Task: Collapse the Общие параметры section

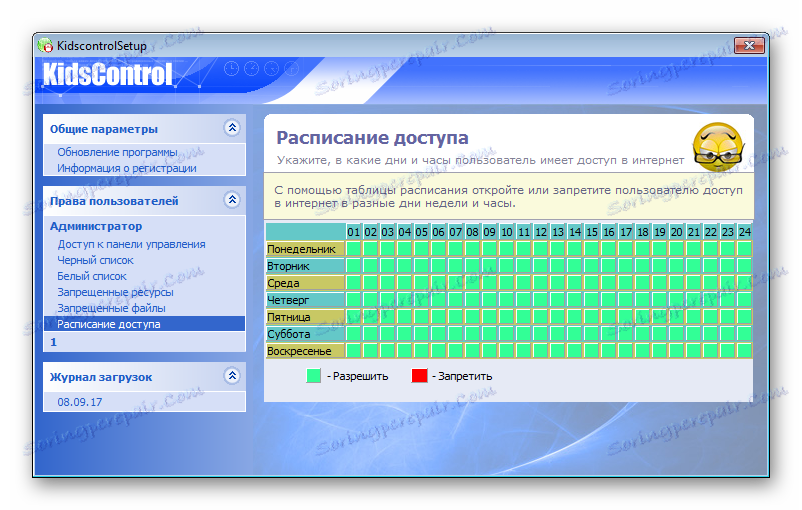Action: pyautogui.click(x=232, y=127)
